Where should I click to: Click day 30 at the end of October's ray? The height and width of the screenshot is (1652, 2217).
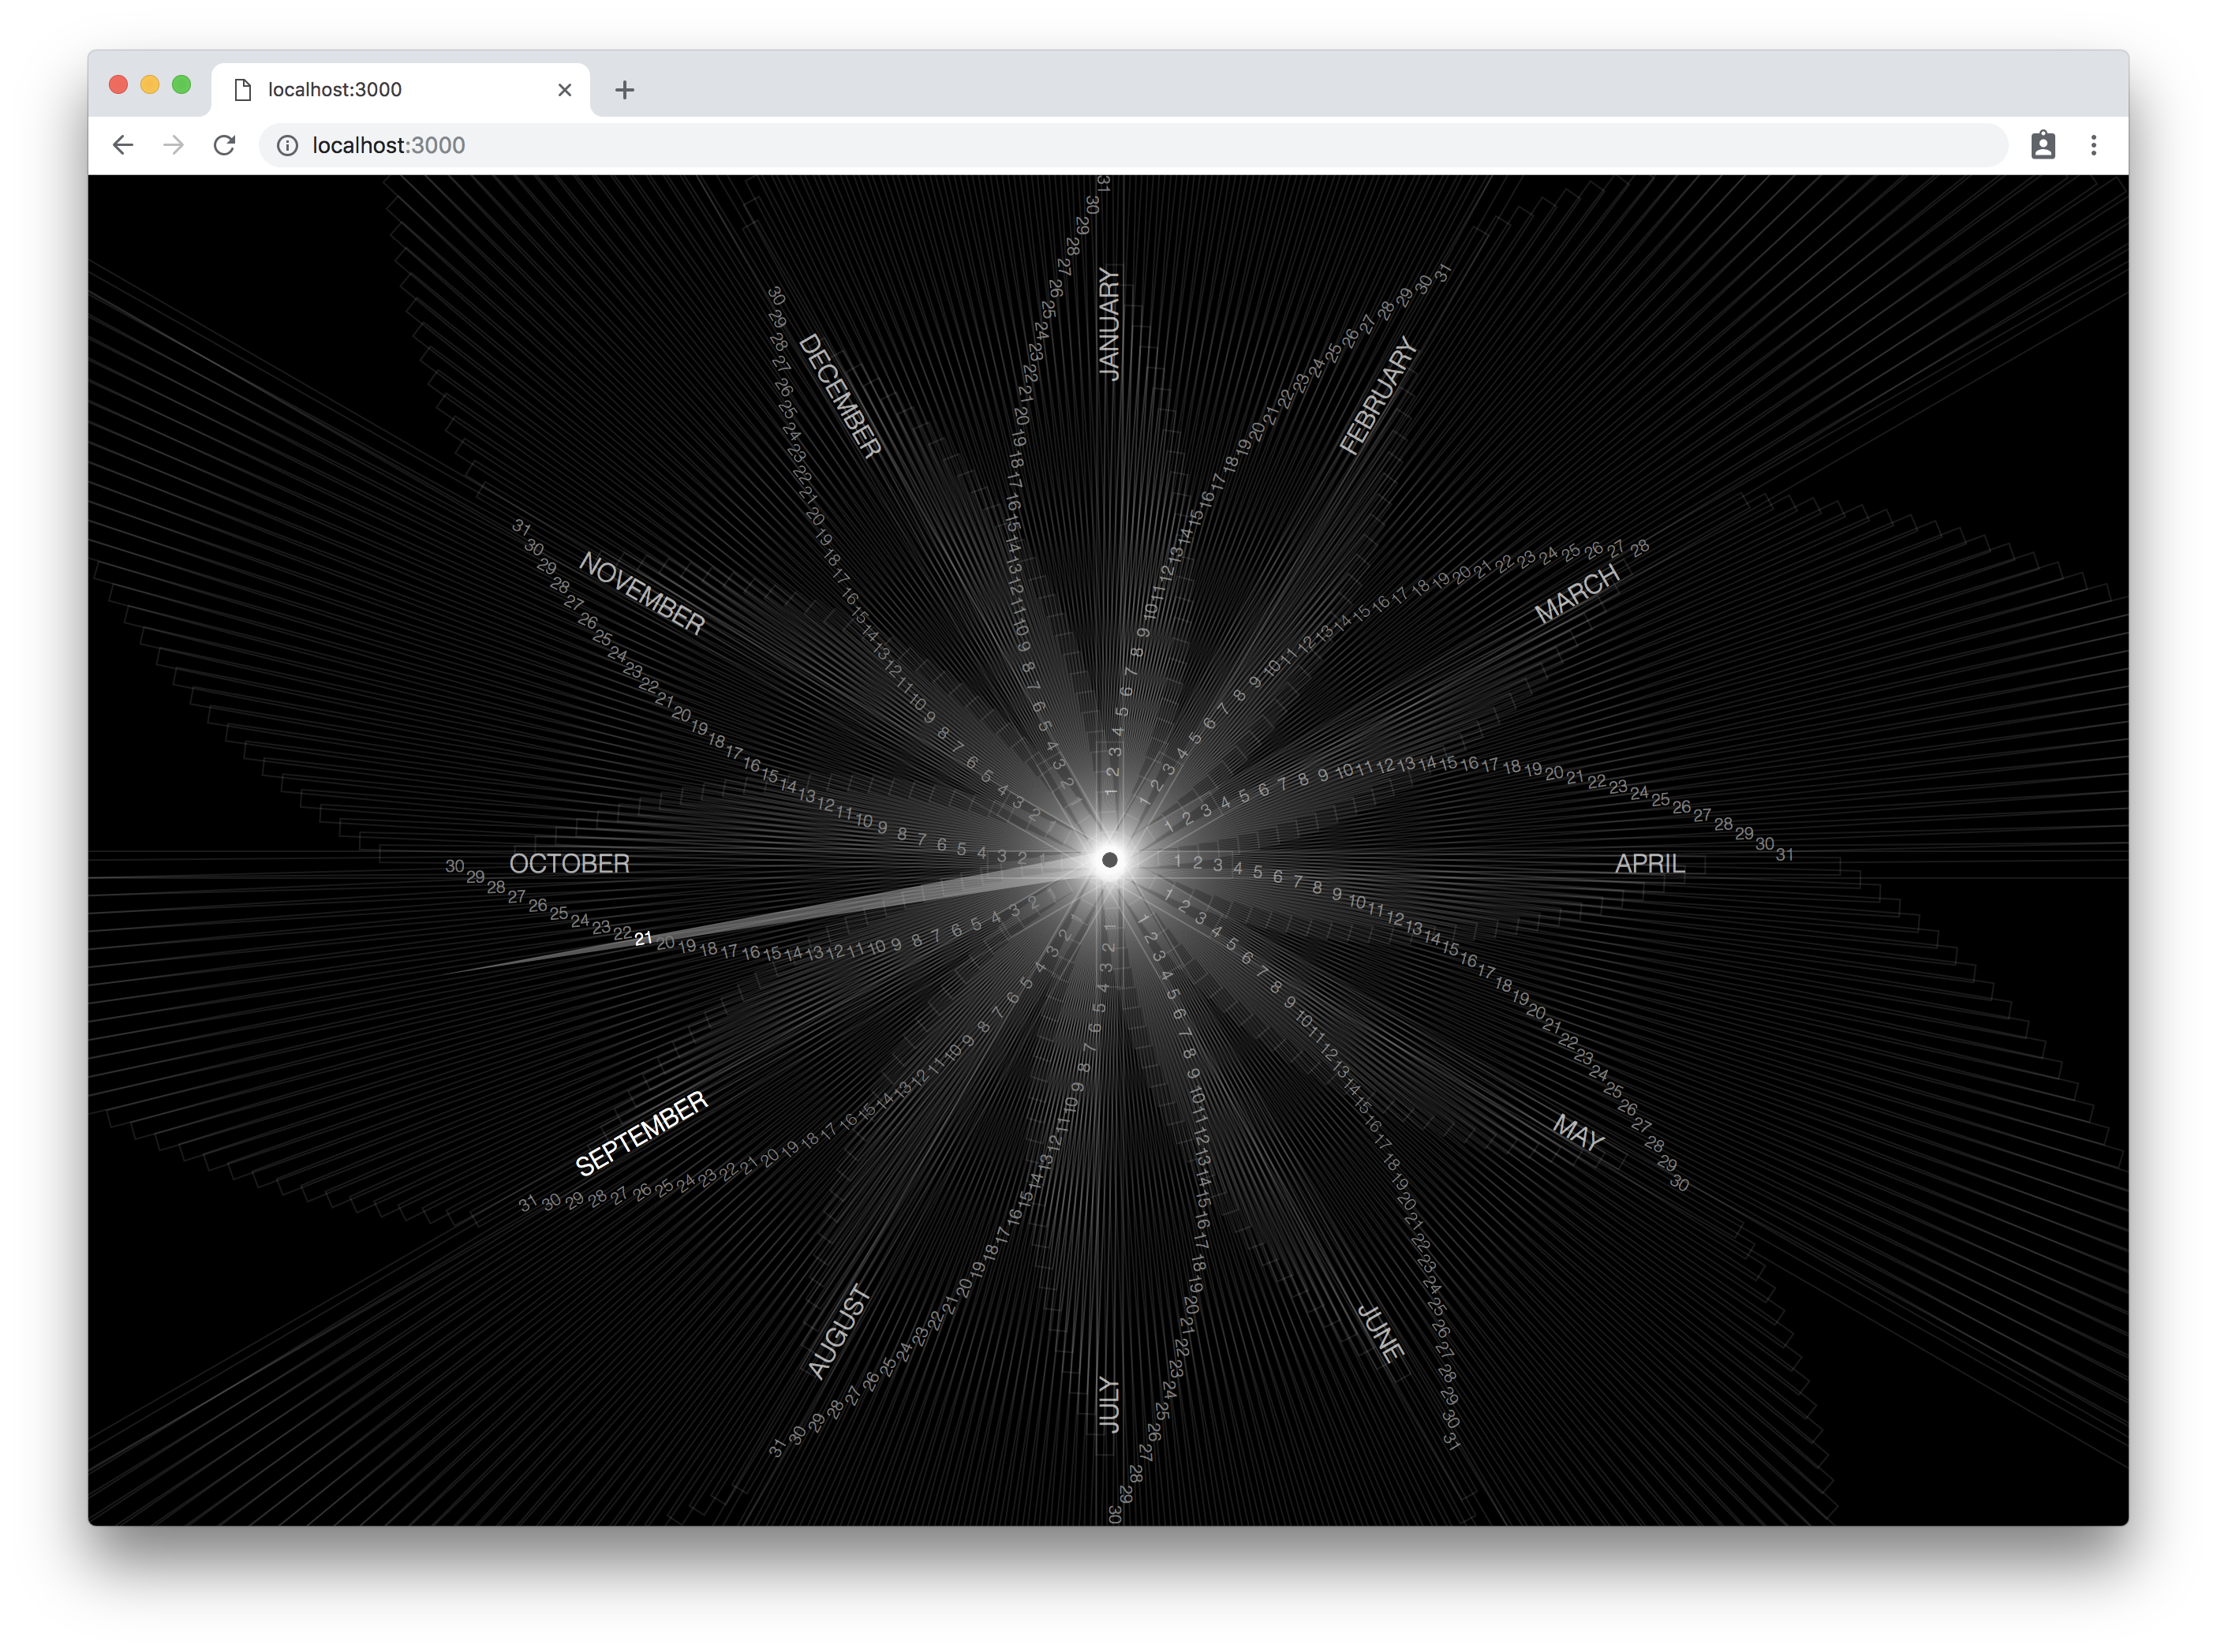pos(455,866)
